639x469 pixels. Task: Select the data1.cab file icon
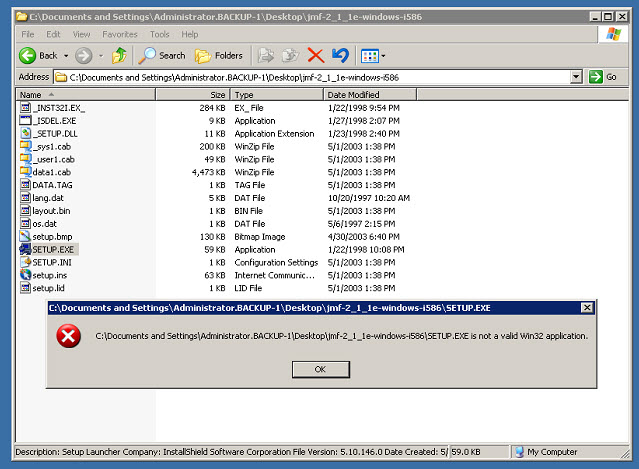click(x=25, y=172)
